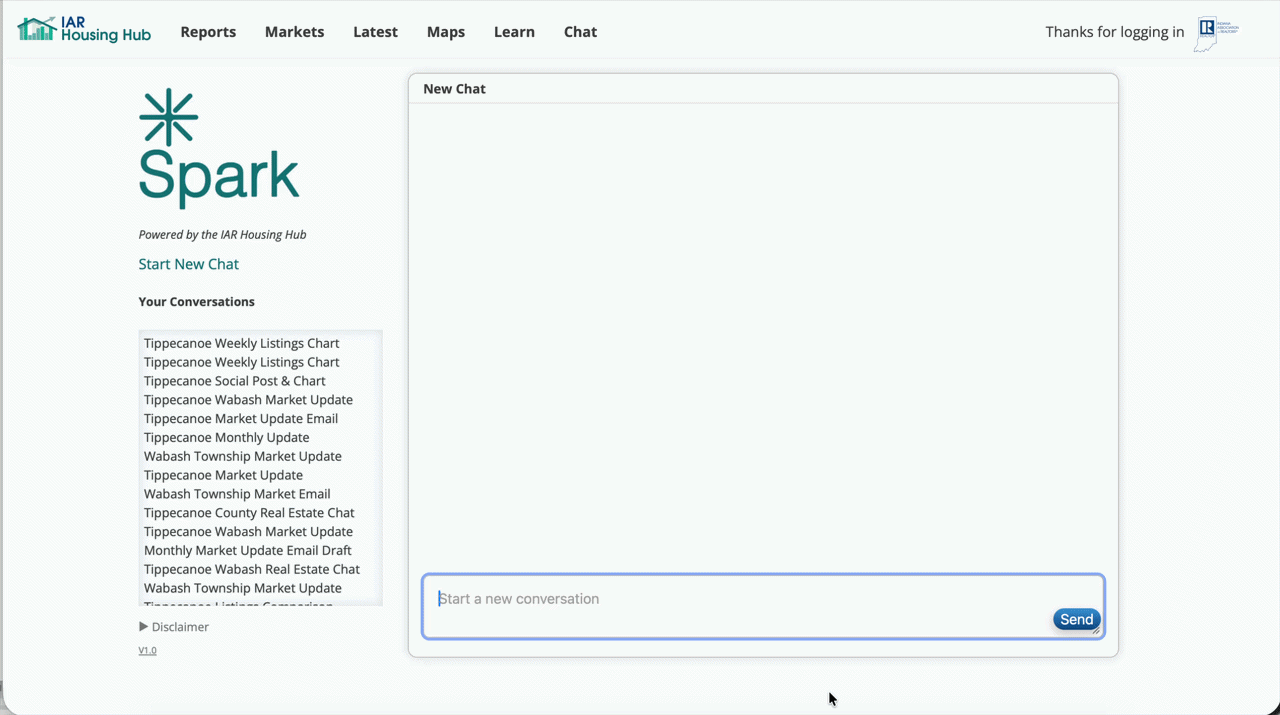Click the V1.0 version link
The image size is (1280, 715).
coord(147,650)
